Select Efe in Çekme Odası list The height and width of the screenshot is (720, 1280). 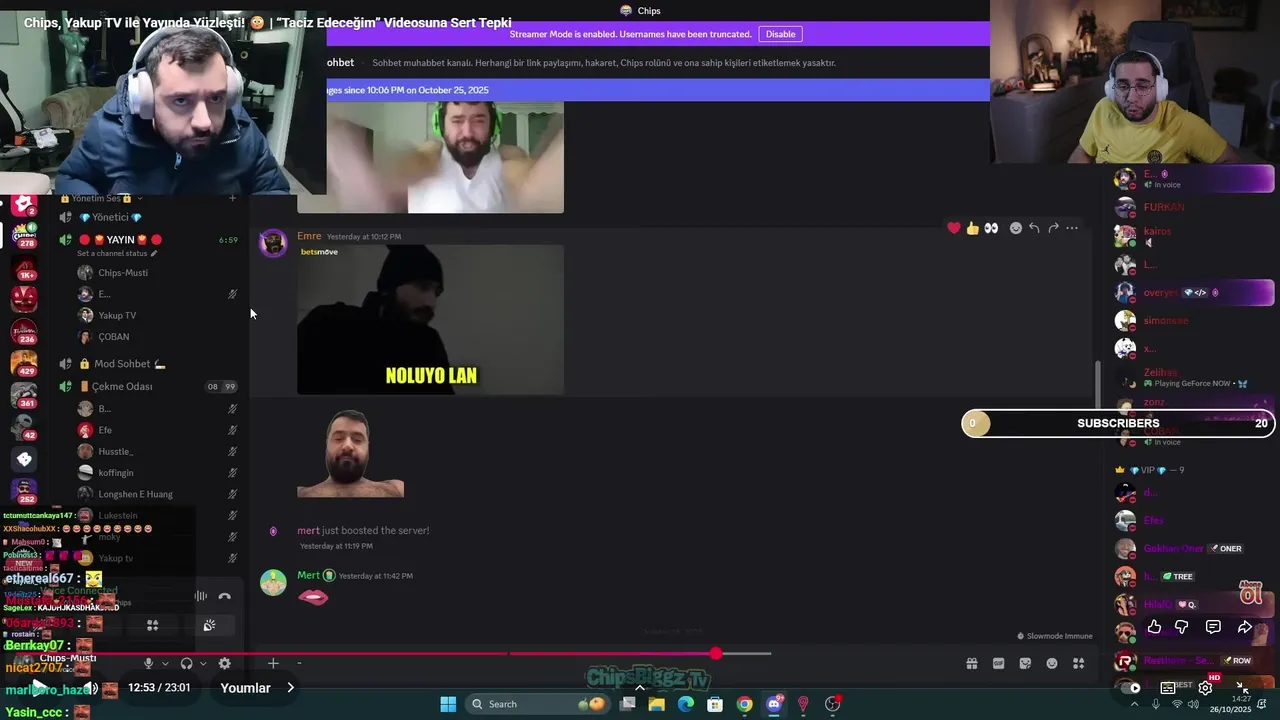(x=105, y=430)
